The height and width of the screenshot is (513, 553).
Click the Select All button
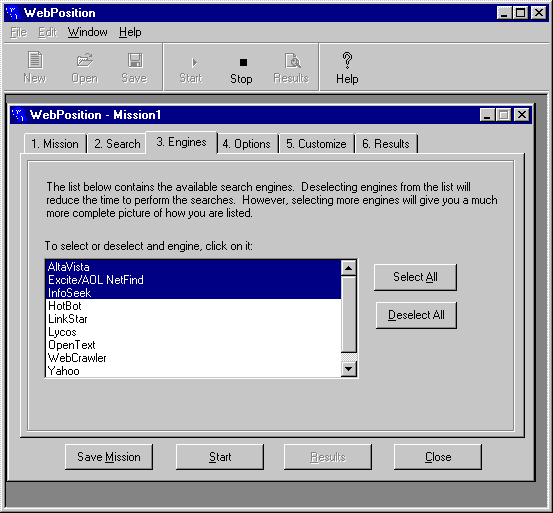pos(415,277)
